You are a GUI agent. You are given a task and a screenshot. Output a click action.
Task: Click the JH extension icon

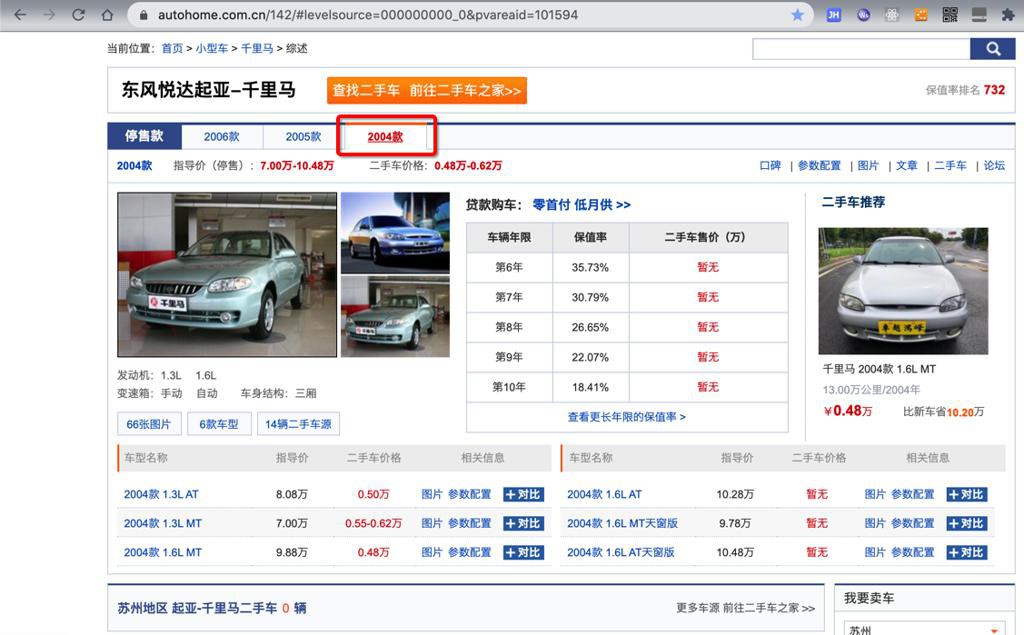click(833, 14)
